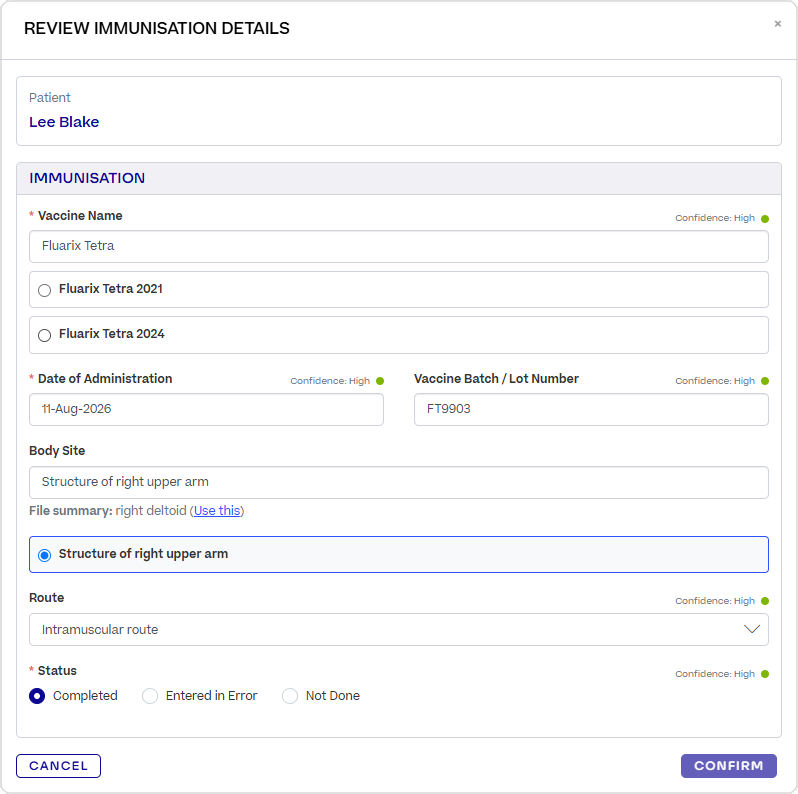Viewport: 798px width, 794px height.
Task: Cancel the immunisation review
Action: (x=58, y=766)
